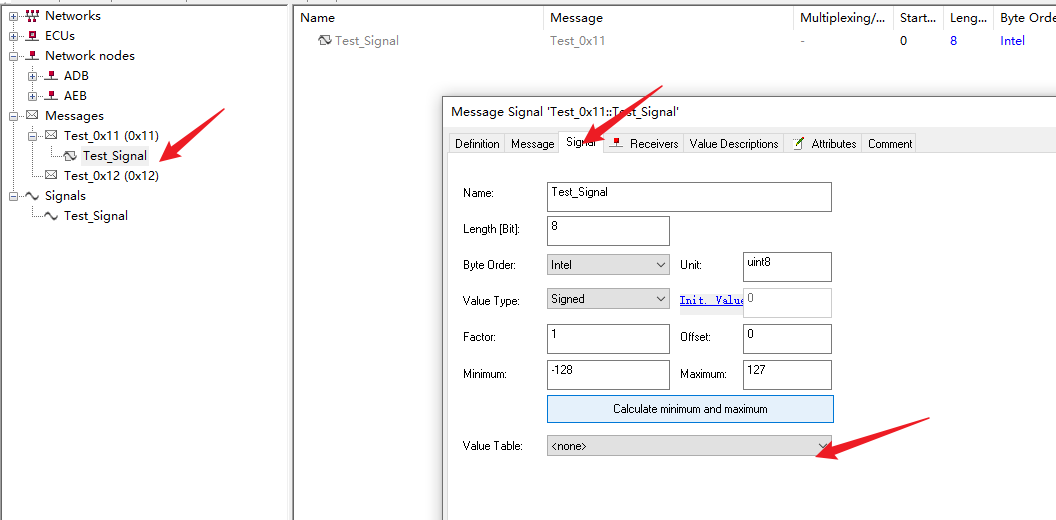Click the wave icon of Test_Signal under Signals
Image resolution: width=1056 pixels, height=520 pixels.
51,216
